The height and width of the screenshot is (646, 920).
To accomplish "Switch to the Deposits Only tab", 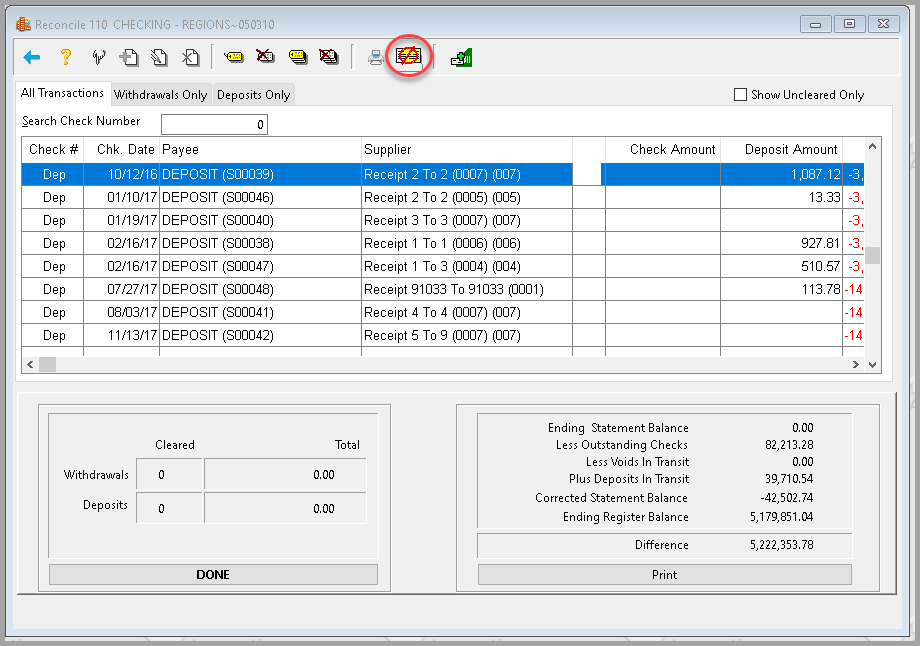I will (x=253, y=94).
